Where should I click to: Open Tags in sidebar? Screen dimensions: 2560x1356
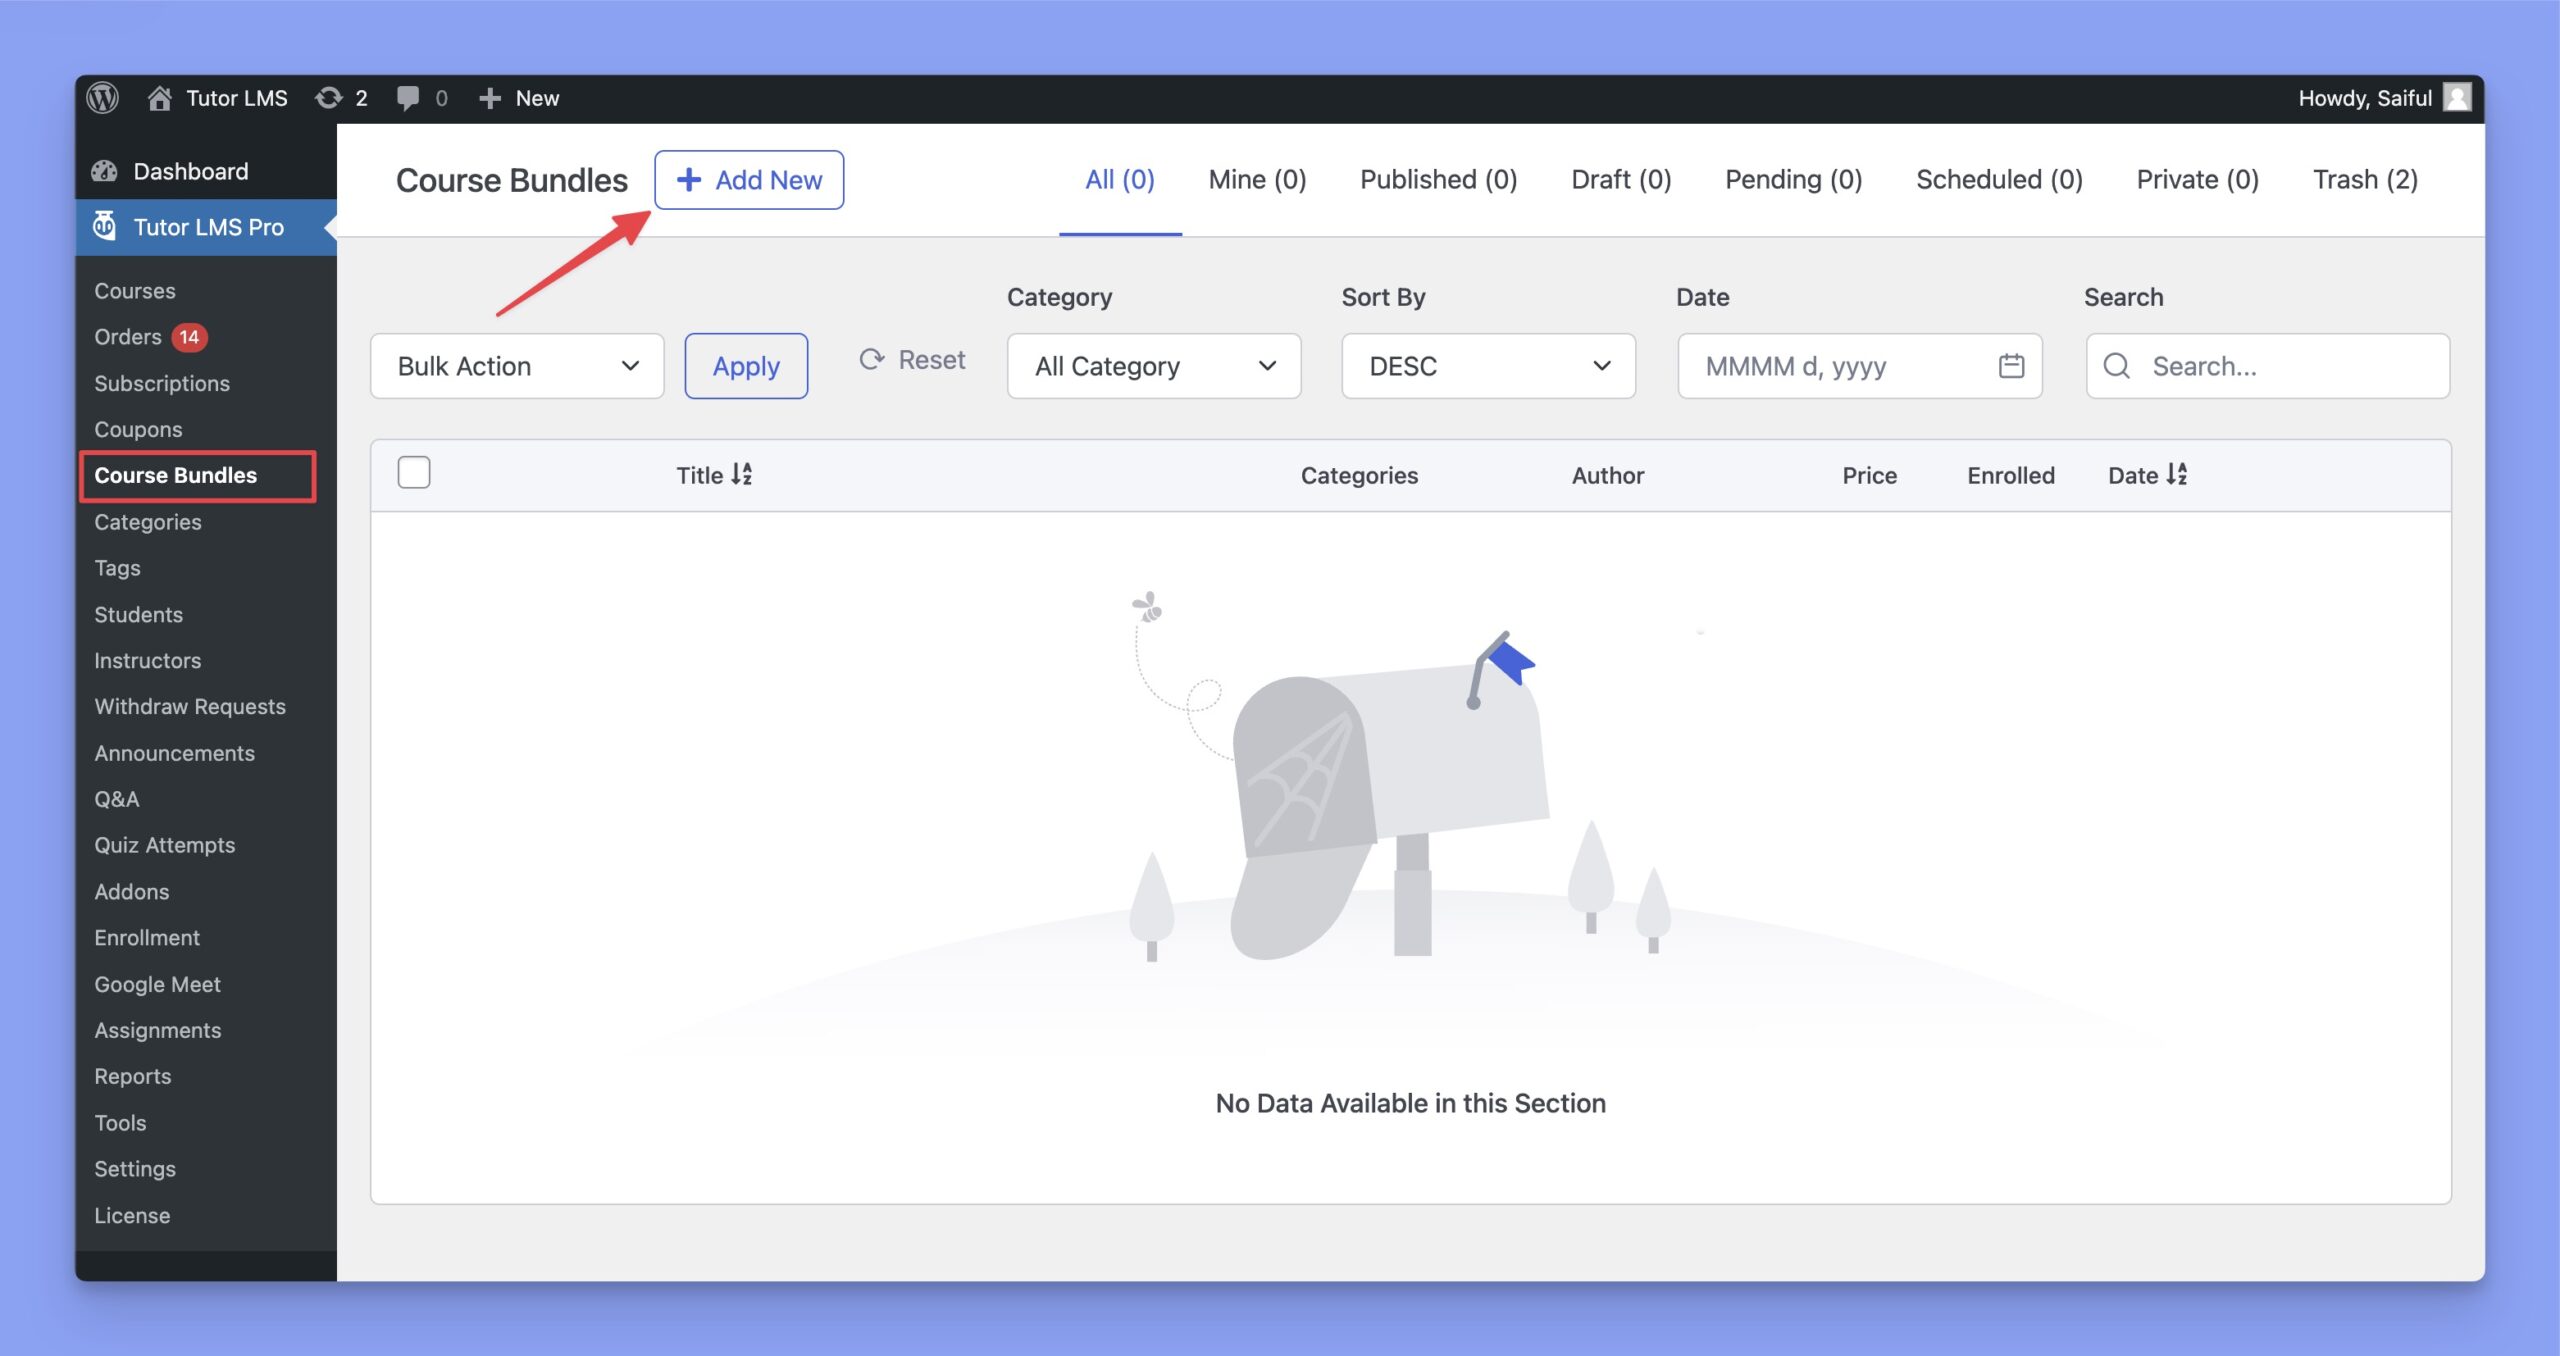tap(117, 568)
